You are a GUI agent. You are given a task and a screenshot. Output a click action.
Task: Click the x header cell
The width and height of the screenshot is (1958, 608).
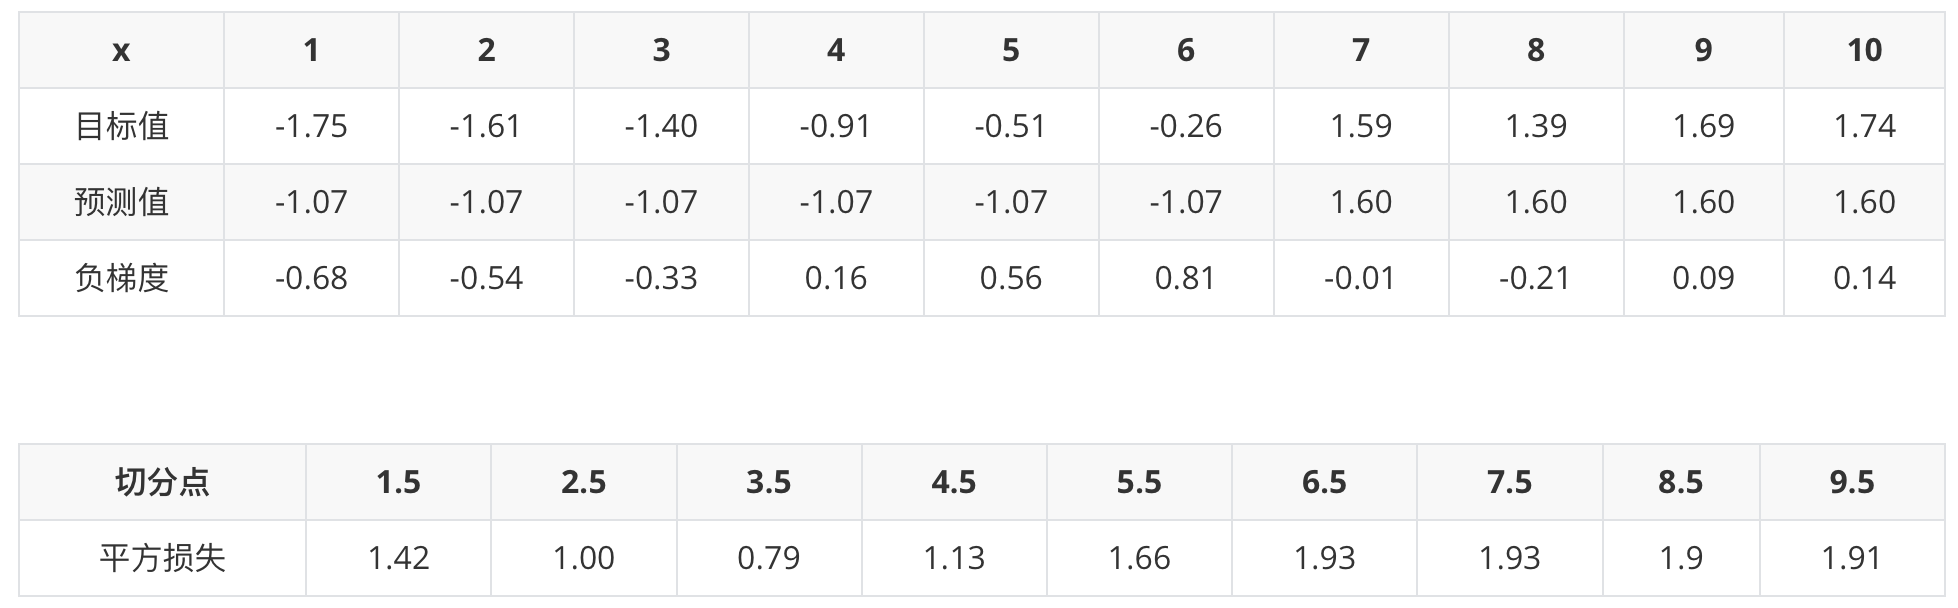[121, 50]
